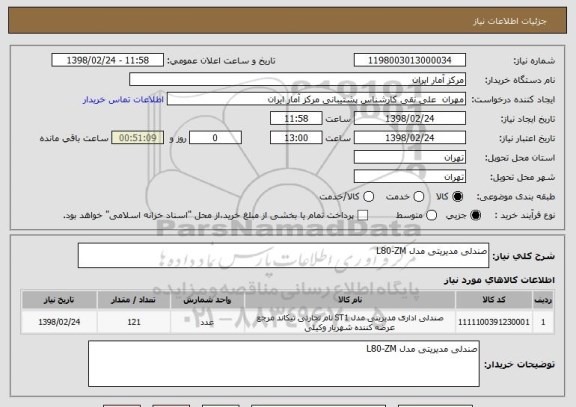Click the buyer notes text area
Image resolution: width=576 pixels, height=407 pixels.
point(284,364)
